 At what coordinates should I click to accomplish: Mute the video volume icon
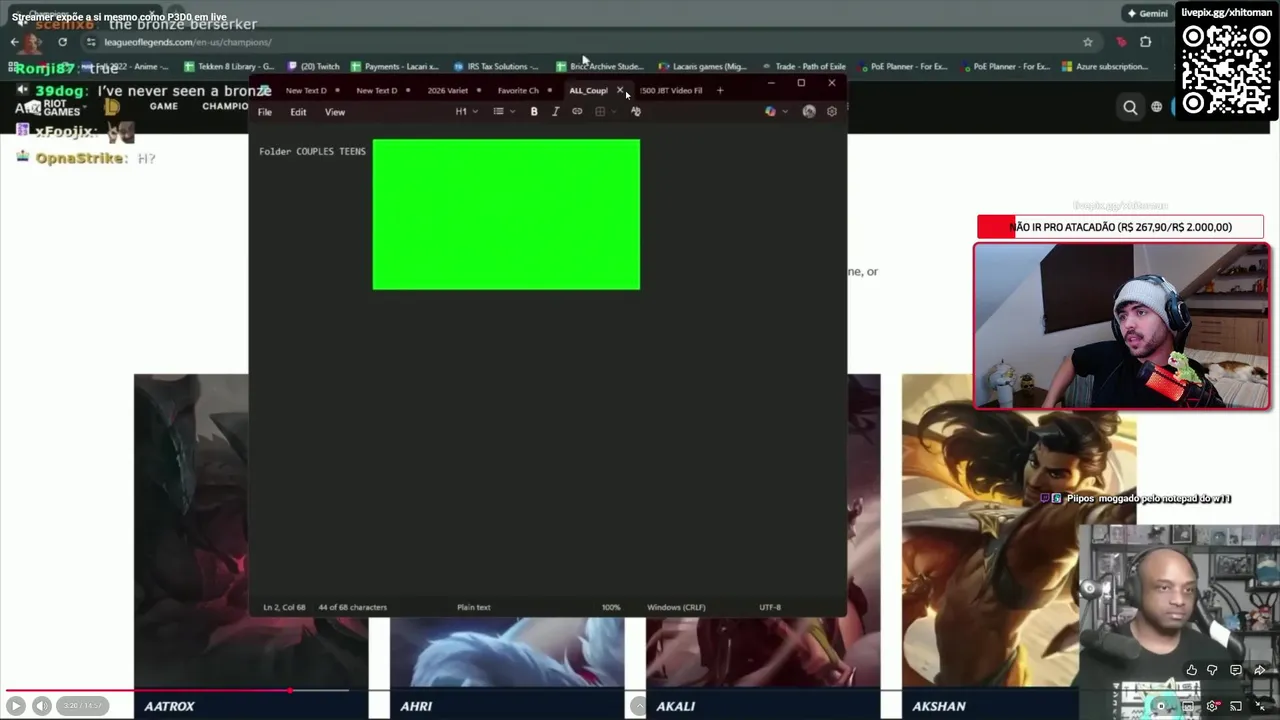41,706
